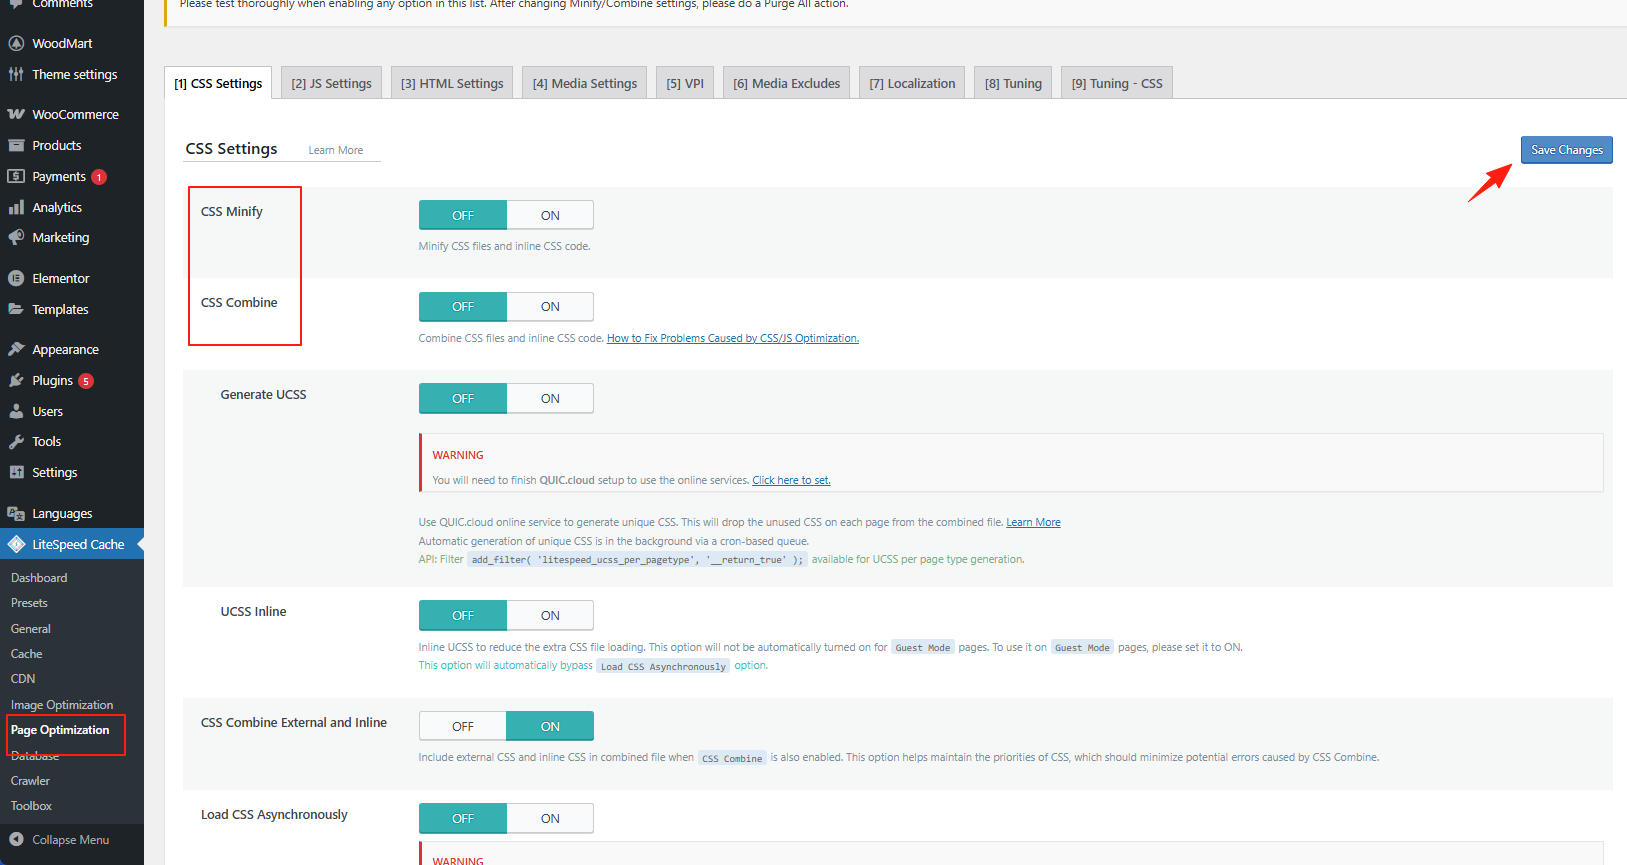Viewport: 1627px width, 865px height.
Task: Click the Languages translate icon
Action: [x=16, y=513]
